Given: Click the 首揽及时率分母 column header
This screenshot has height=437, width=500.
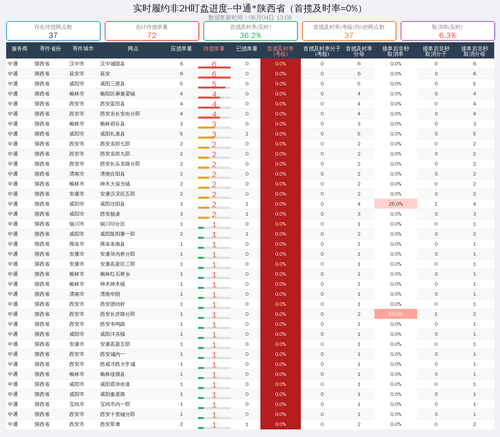Looking at the screenshot, I should pyautogui.click(x=359, y=51).
